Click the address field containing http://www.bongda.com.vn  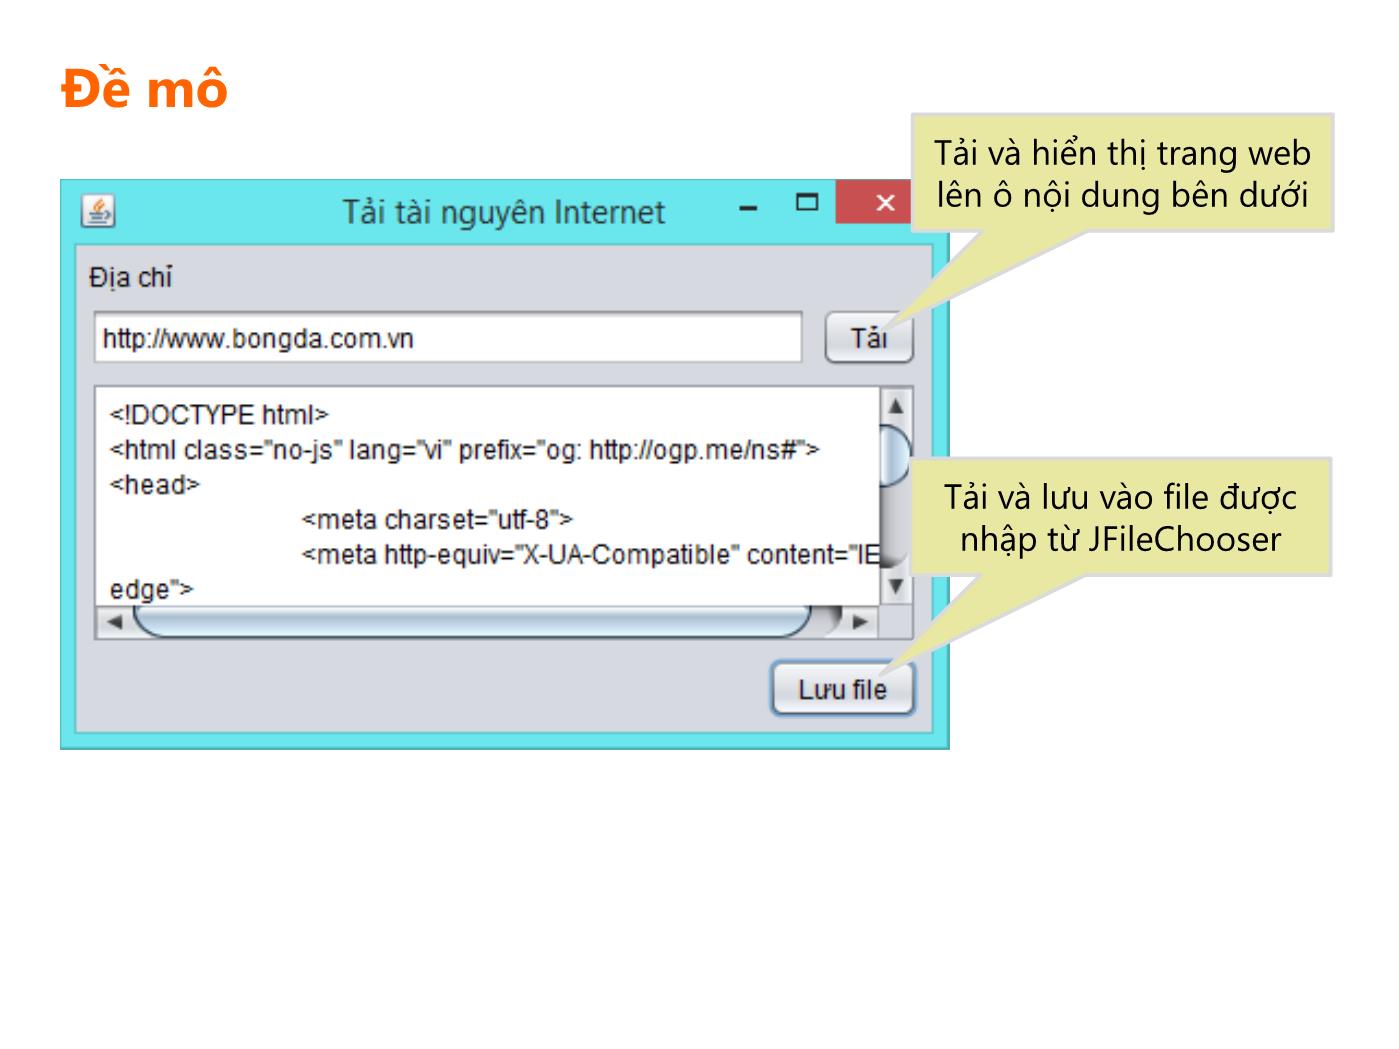coord(448,338)
